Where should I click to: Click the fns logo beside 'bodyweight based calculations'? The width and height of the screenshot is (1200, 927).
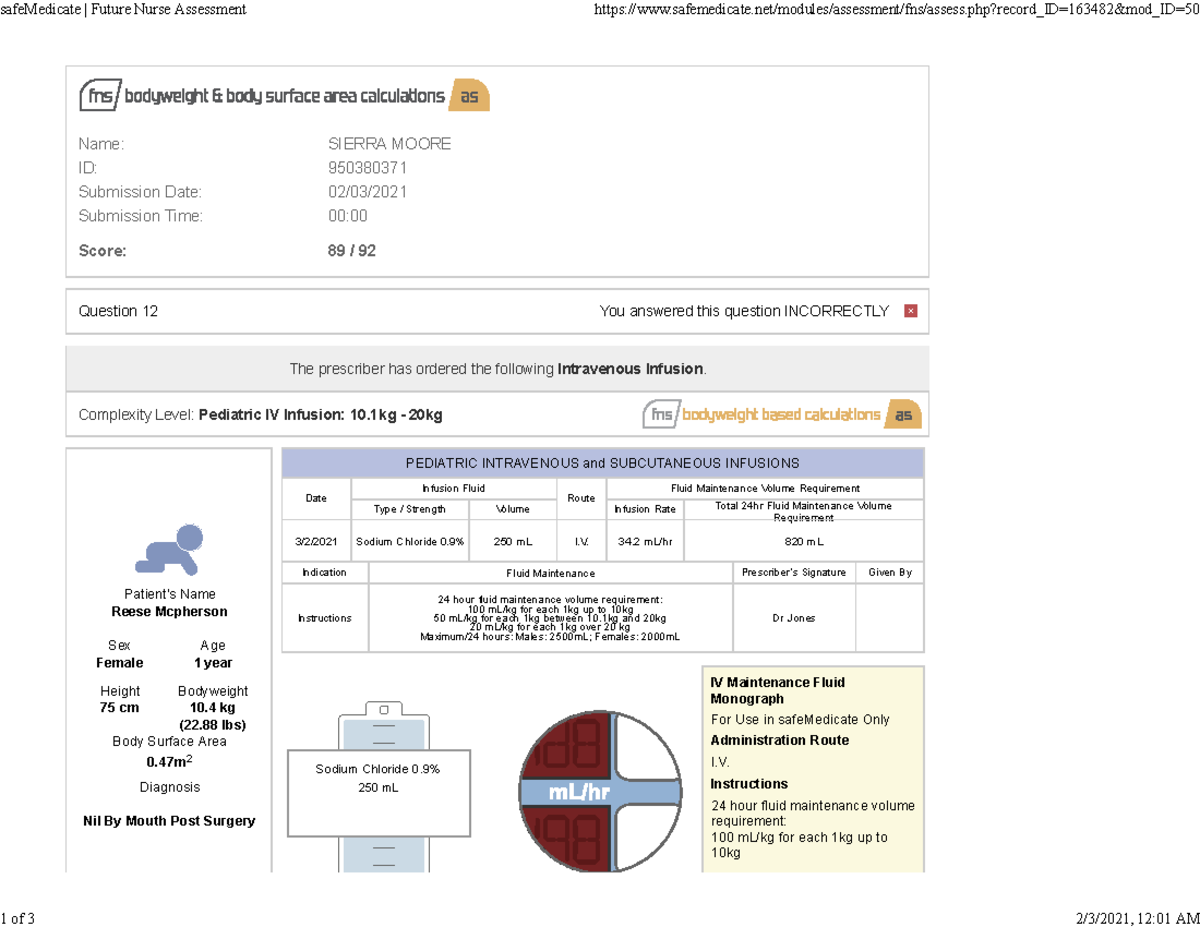click(x=661, y=414)
